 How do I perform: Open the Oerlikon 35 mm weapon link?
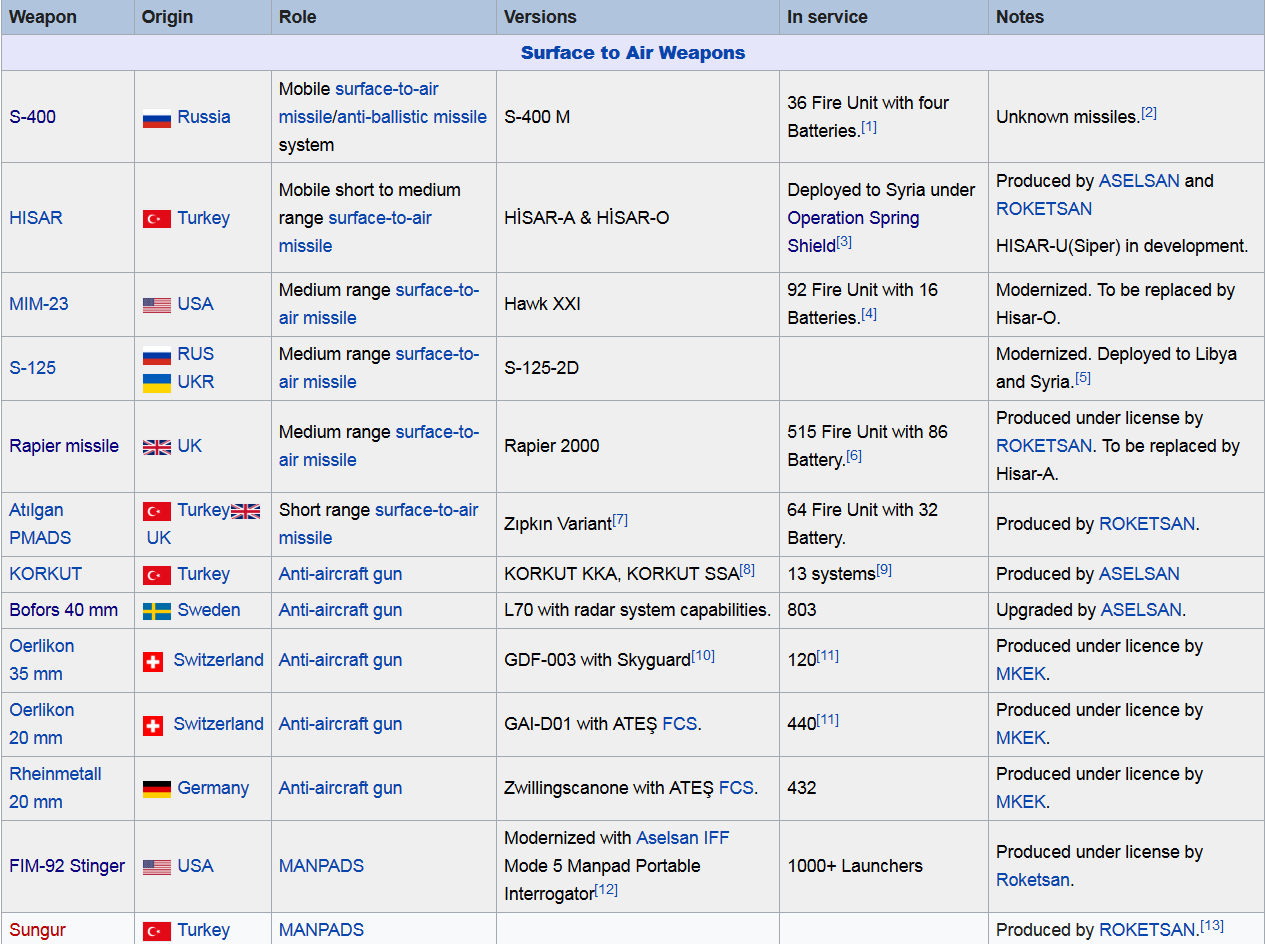pyautogui.click(x=42, y=660)
